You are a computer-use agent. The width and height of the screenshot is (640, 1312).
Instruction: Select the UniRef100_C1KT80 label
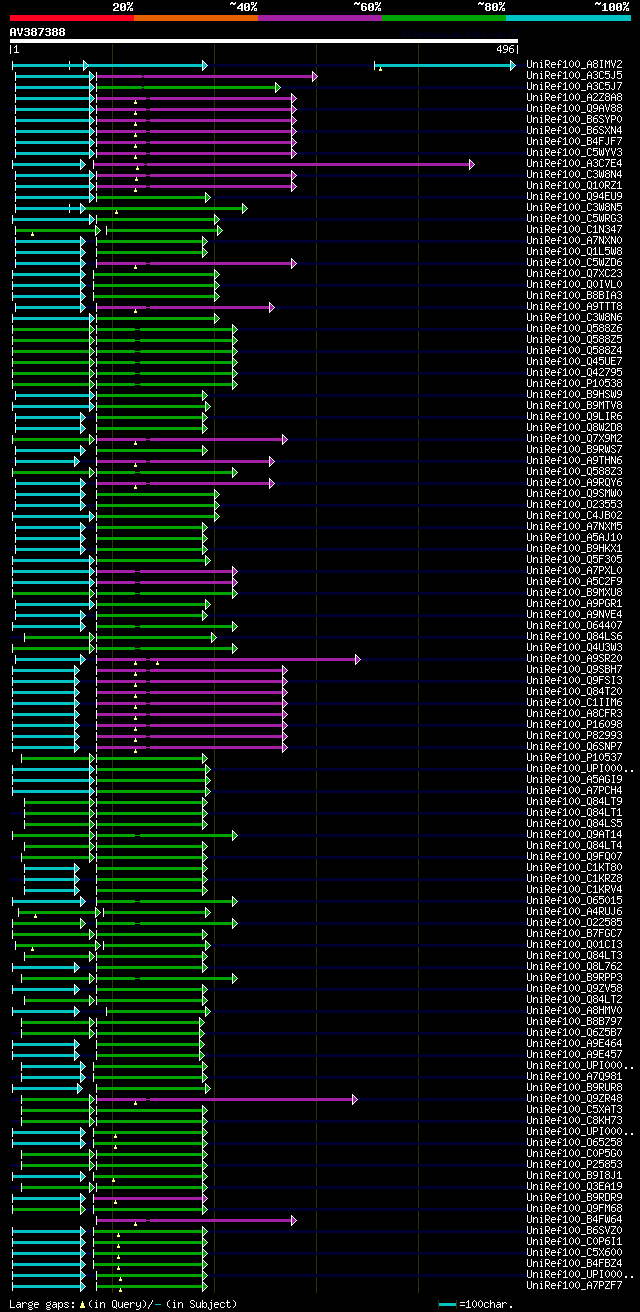576,867
